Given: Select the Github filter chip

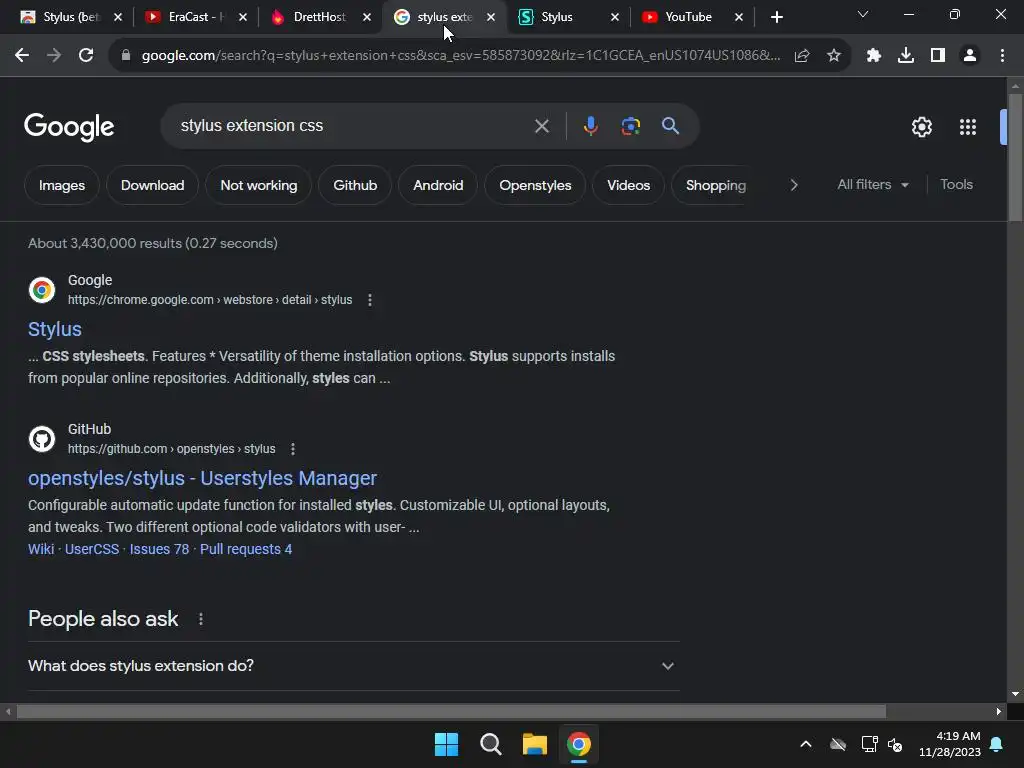Looking at the screenshot, I should (355, 185).
